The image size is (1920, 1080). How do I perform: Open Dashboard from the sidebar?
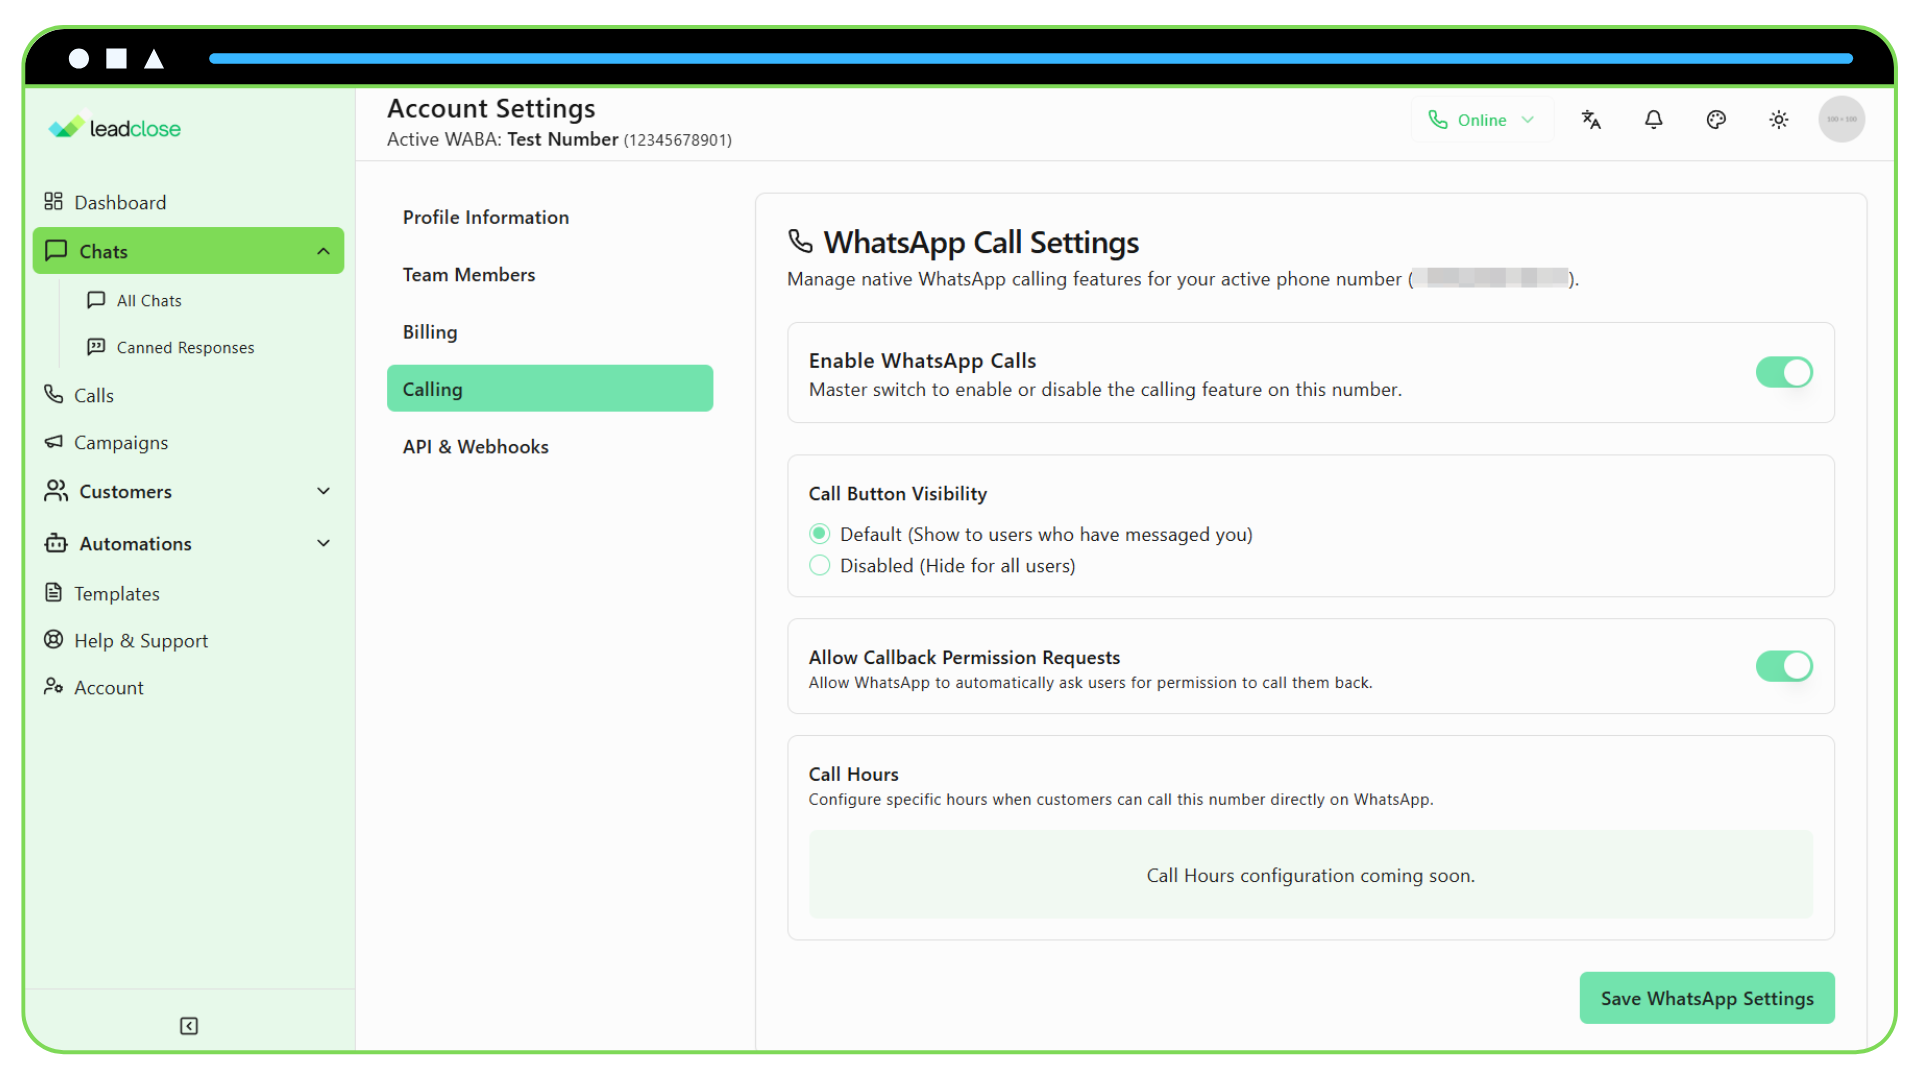[x=105, y=202]
